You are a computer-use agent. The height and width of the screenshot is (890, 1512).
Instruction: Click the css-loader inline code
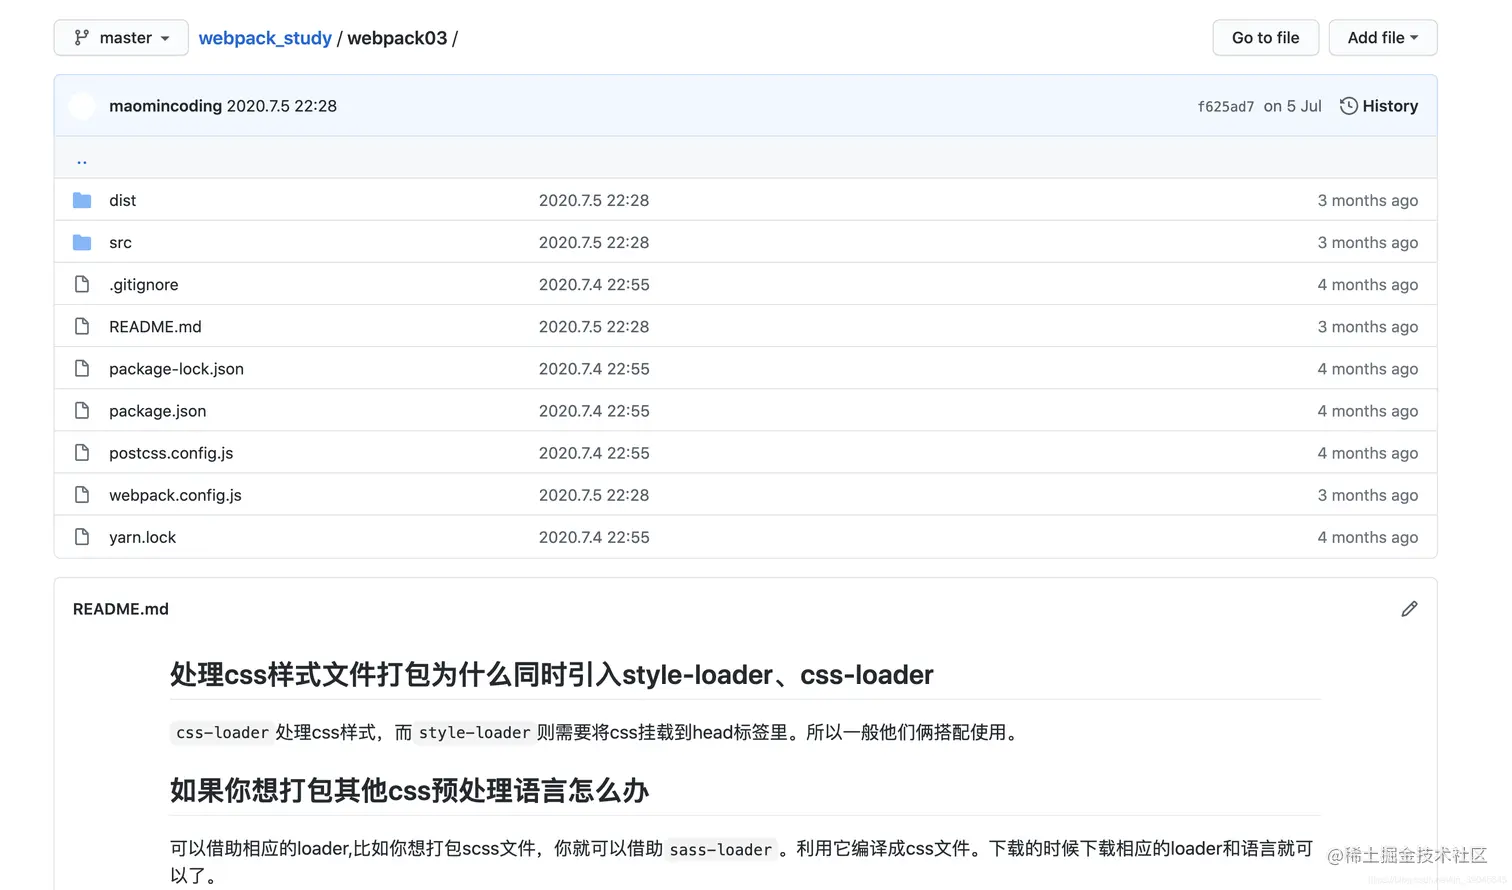click(x=222, y=733)
